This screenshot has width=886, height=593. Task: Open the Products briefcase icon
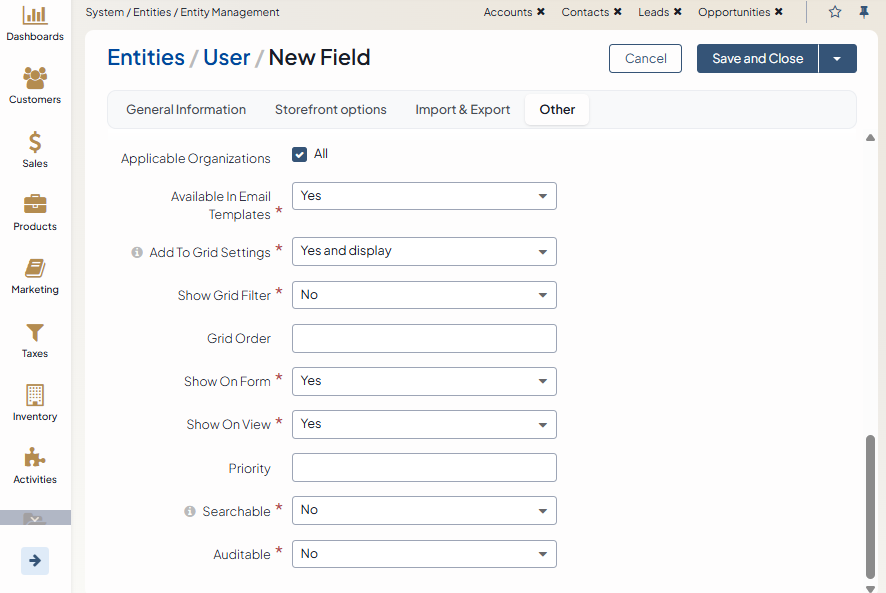pyautogui.click(x=35, y=206)
